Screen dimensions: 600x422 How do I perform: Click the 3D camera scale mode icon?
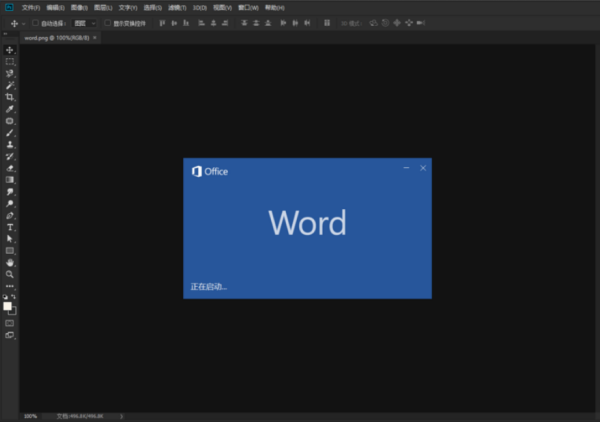(421, 23)
